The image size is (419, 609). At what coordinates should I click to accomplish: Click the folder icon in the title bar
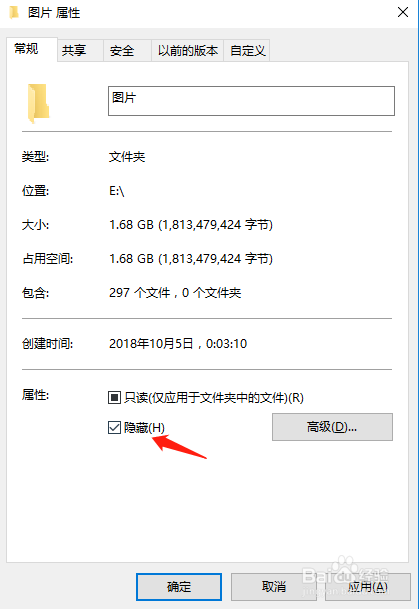(x=14, y=12)
